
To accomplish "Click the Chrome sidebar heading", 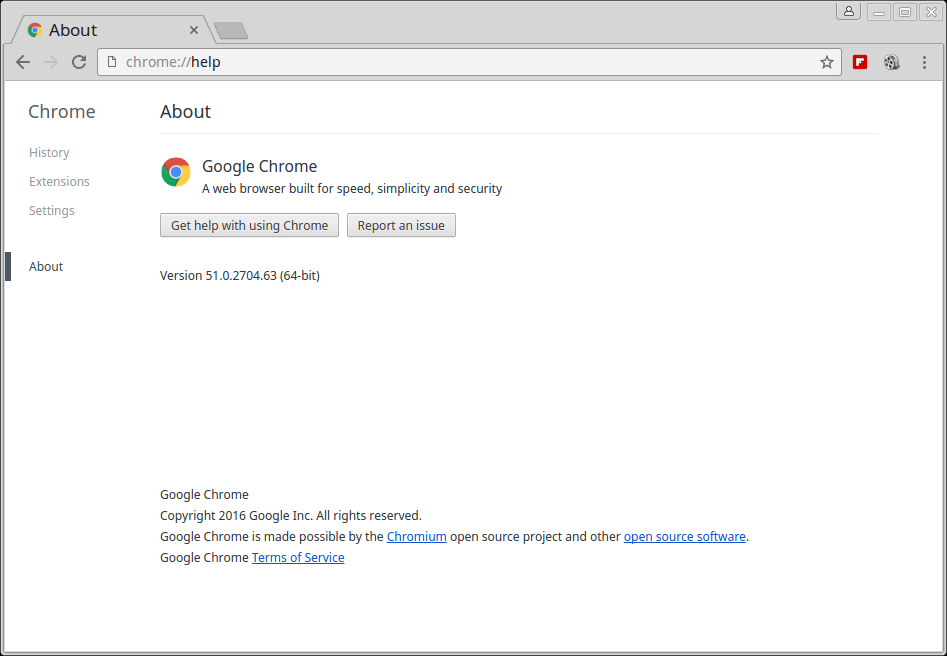I will [x=62, y=112].
